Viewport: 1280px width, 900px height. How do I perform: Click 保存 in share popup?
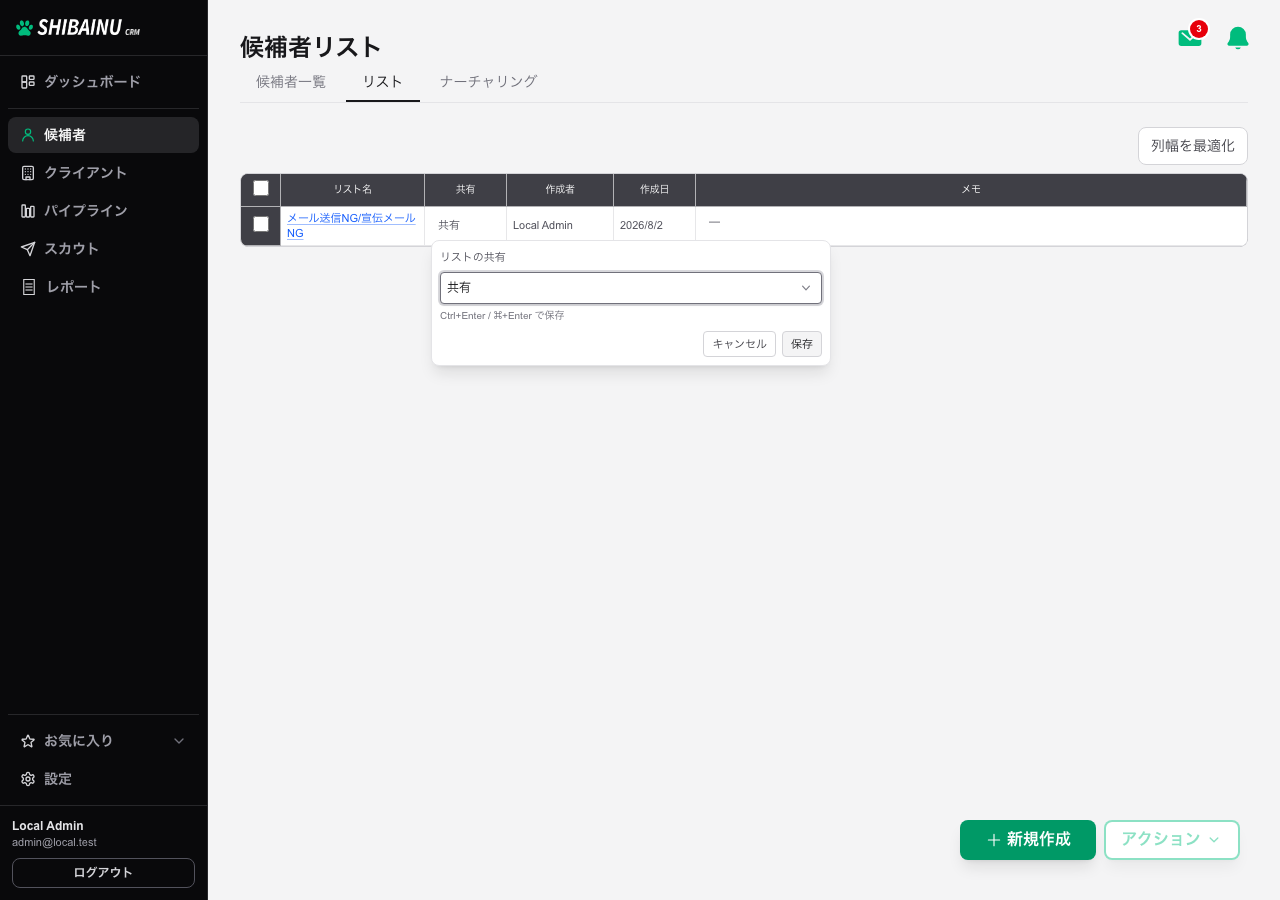click(x=802, y=344)
